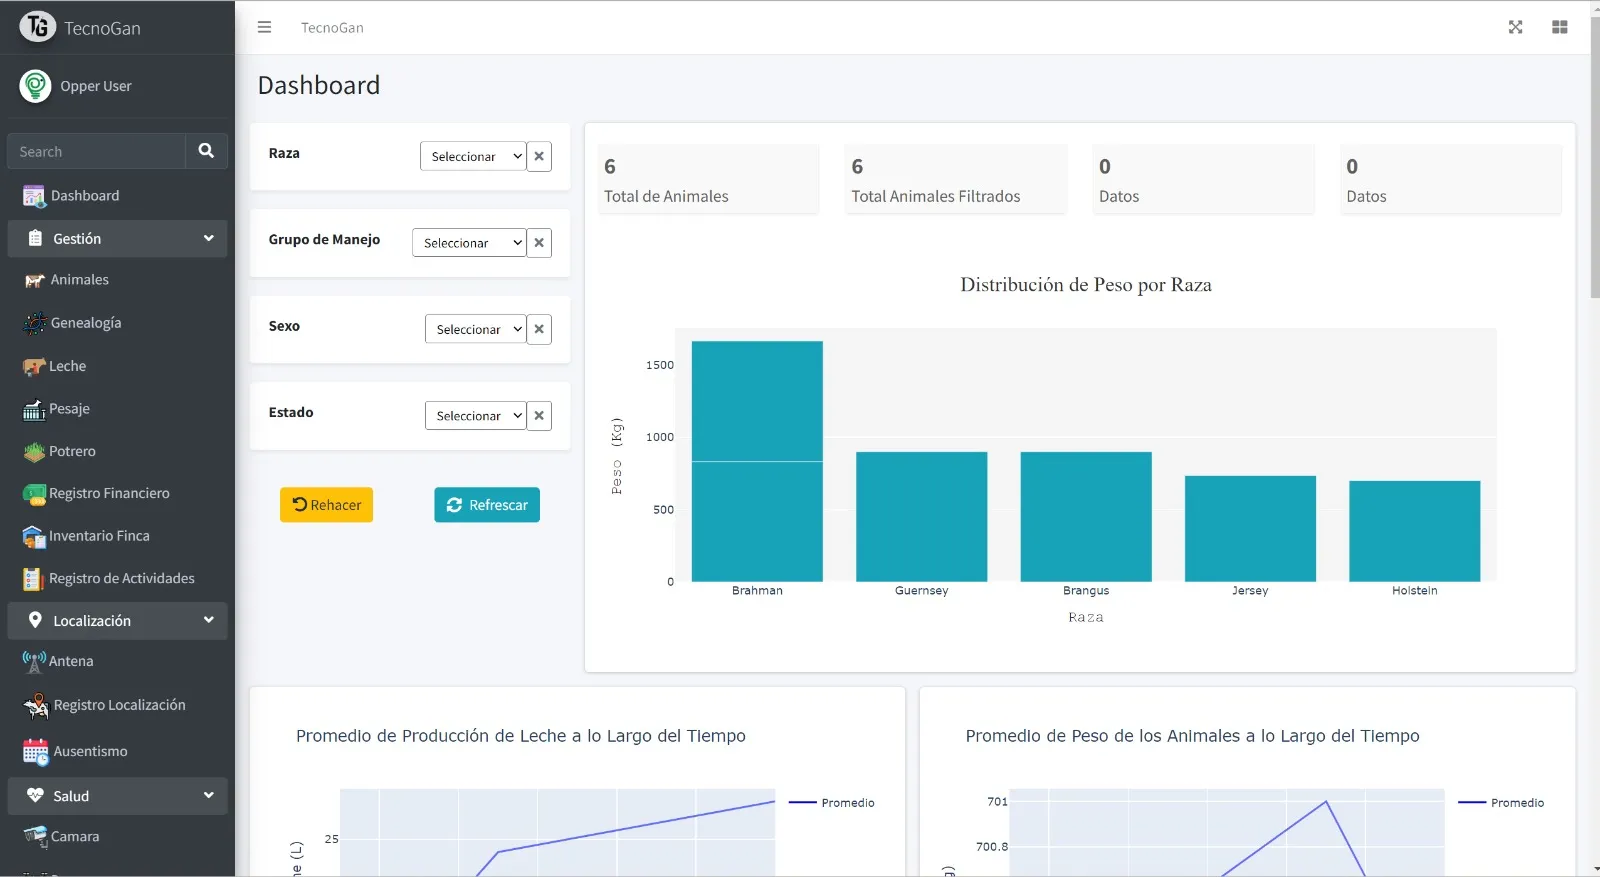Click the Total de Animales card

click(x=708, y=179)
